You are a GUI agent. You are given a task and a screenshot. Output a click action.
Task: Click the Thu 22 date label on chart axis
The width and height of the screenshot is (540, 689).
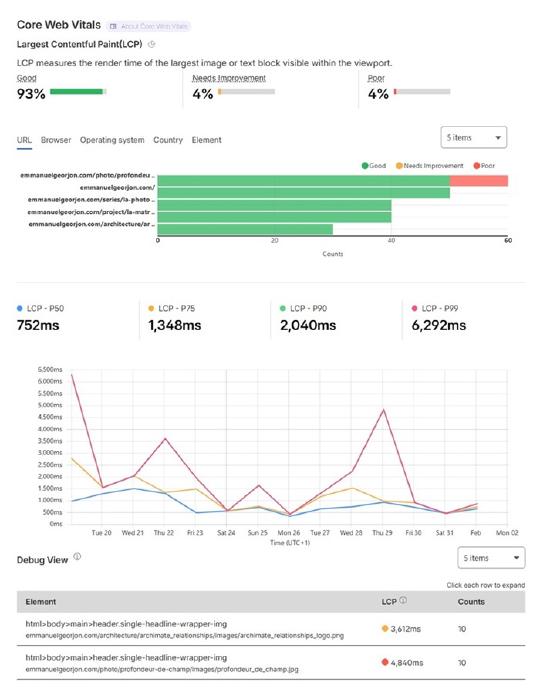click(163, 533)
